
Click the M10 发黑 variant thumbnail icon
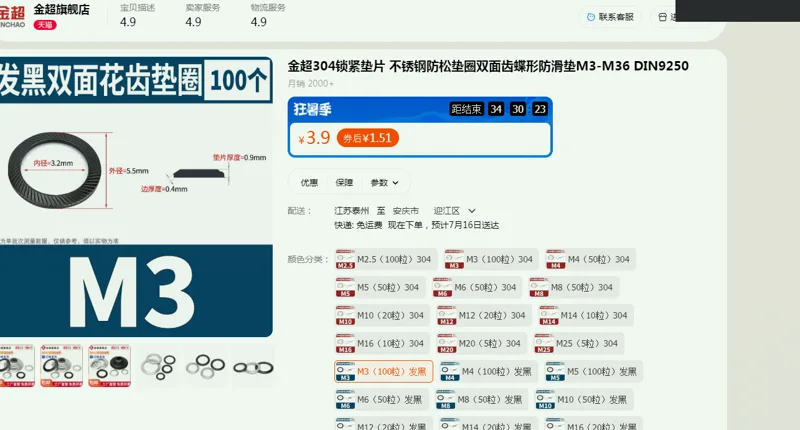pos(545,399)
